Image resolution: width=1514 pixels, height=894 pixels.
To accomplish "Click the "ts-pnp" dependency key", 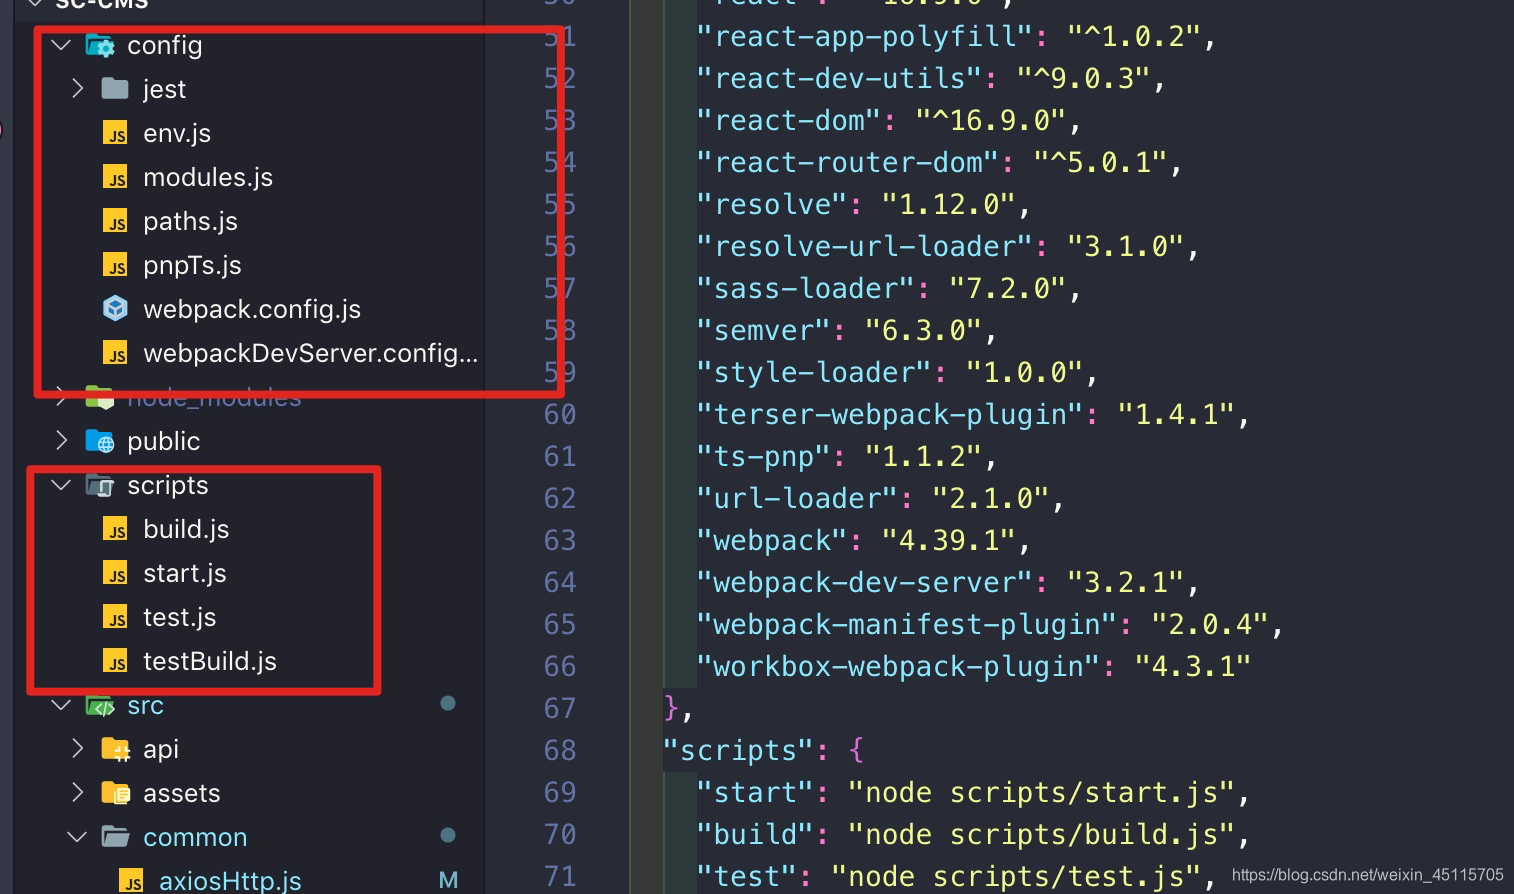I will coord(764,456).
